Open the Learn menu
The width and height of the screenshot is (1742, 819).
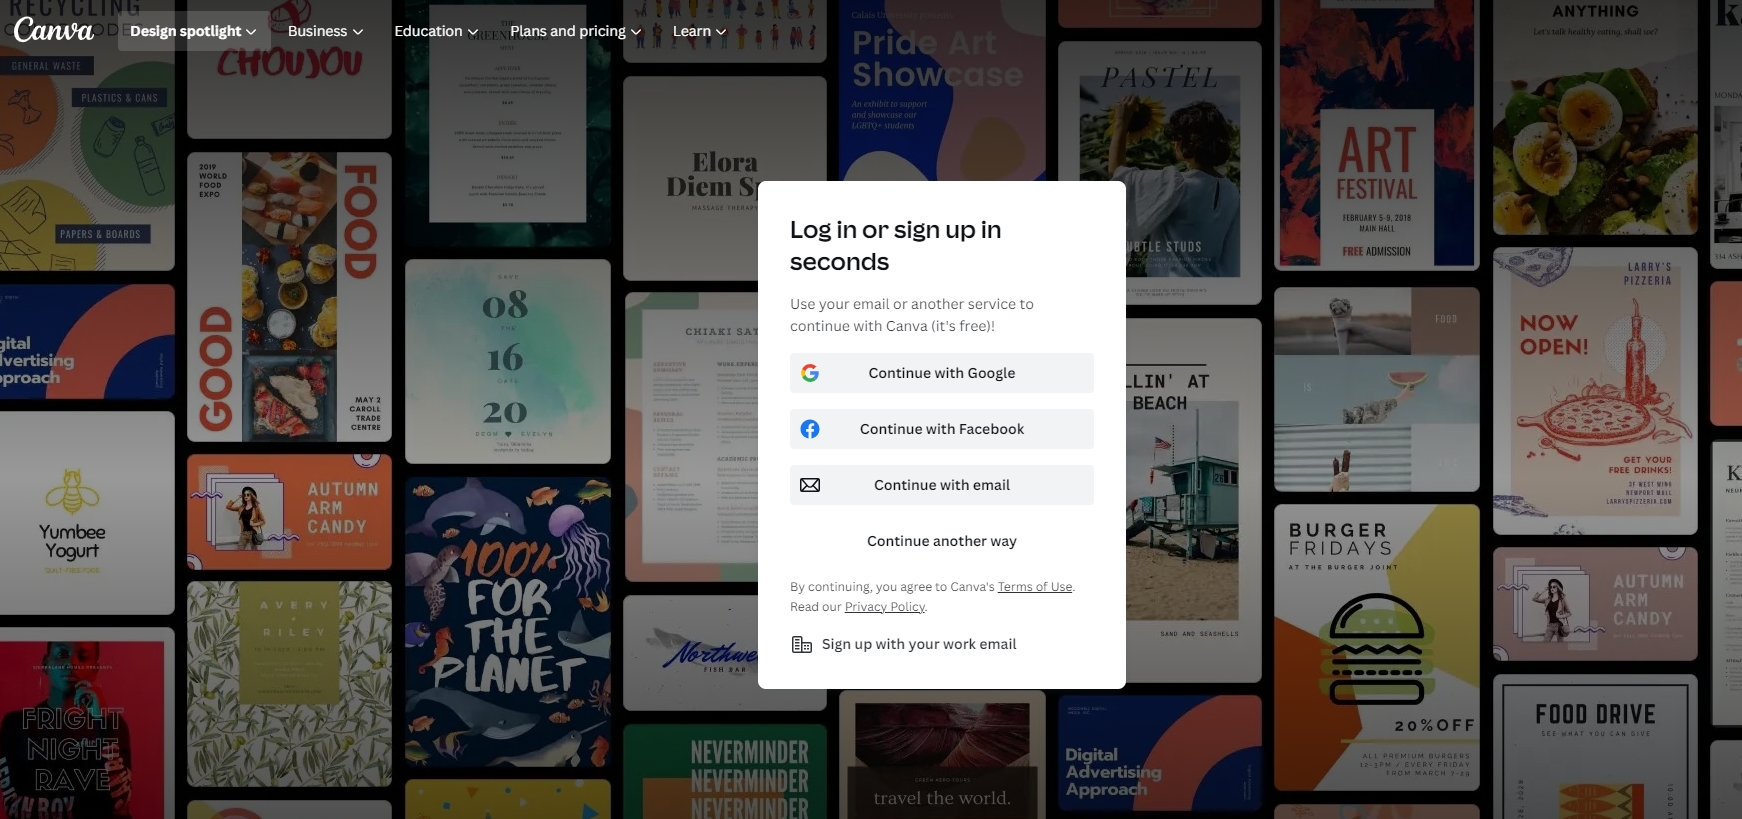click(699, 31)
